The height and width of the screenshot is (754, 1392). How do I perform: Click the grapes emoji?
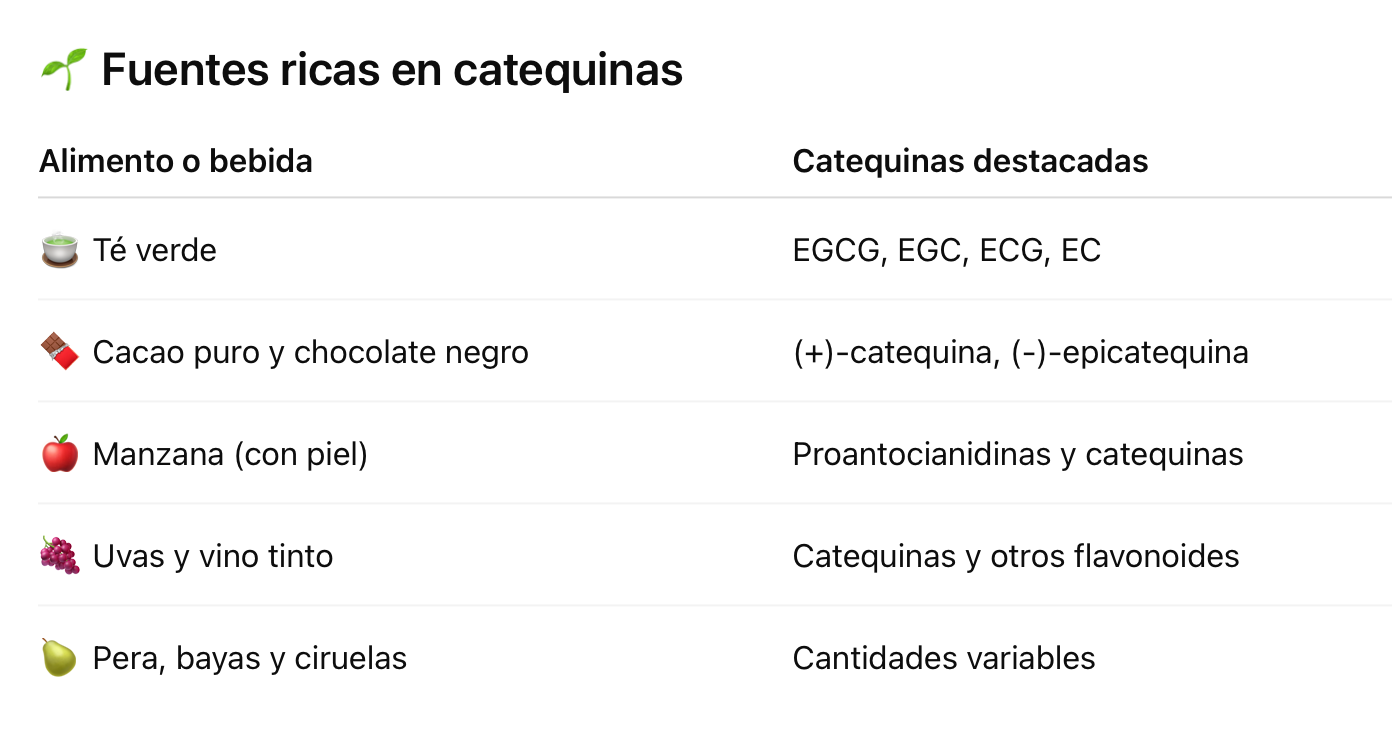pyautogui.click(x=60, y=556)
